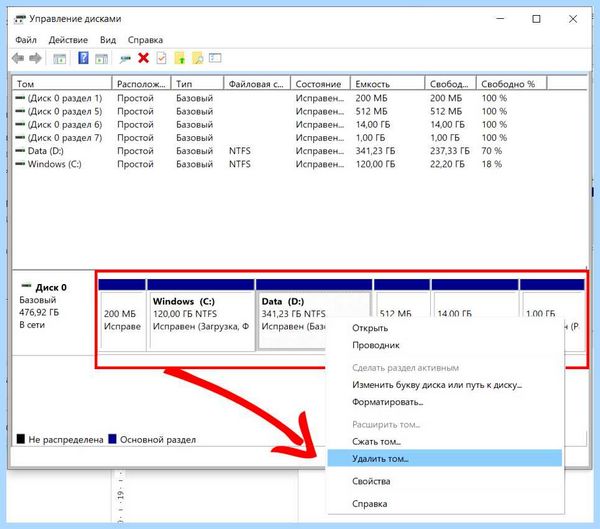Screen dimensions: 600x529
Task: Choose Открыть in the context menu
Action: pos(445,328)
